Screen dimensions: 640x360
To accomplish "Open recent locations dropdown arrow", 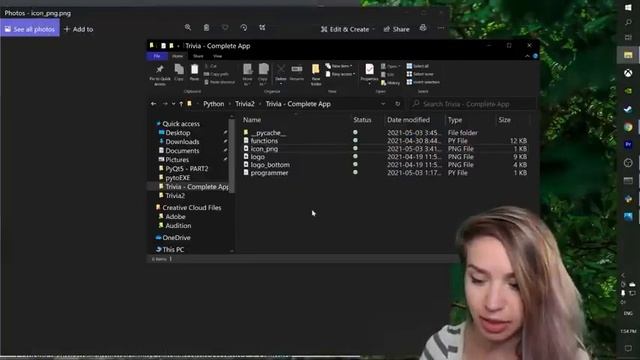I will 173,104.
